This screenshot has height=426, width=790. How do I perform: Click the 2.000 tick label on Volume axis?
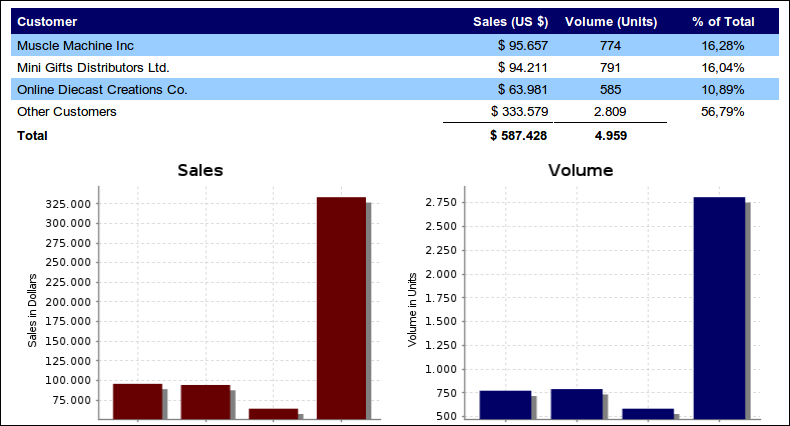(x=441, y=274)
